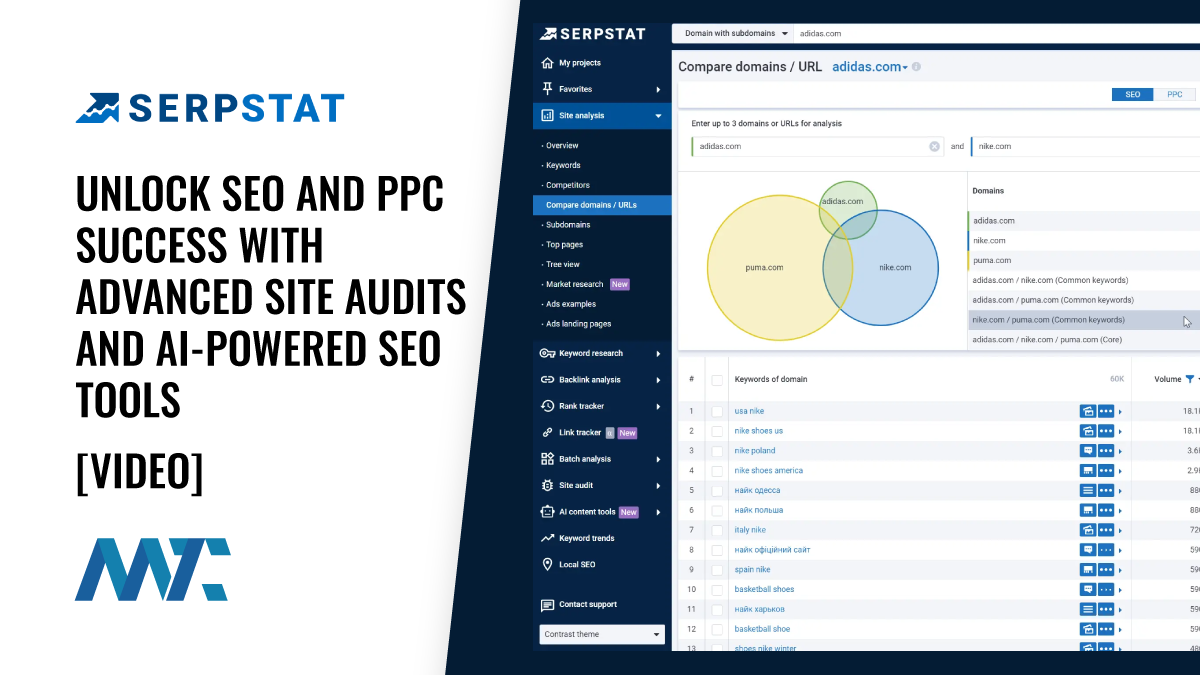The image size is (1200, 675).
Task: Select checkbox for italy nike row
Action: point(716,530)
